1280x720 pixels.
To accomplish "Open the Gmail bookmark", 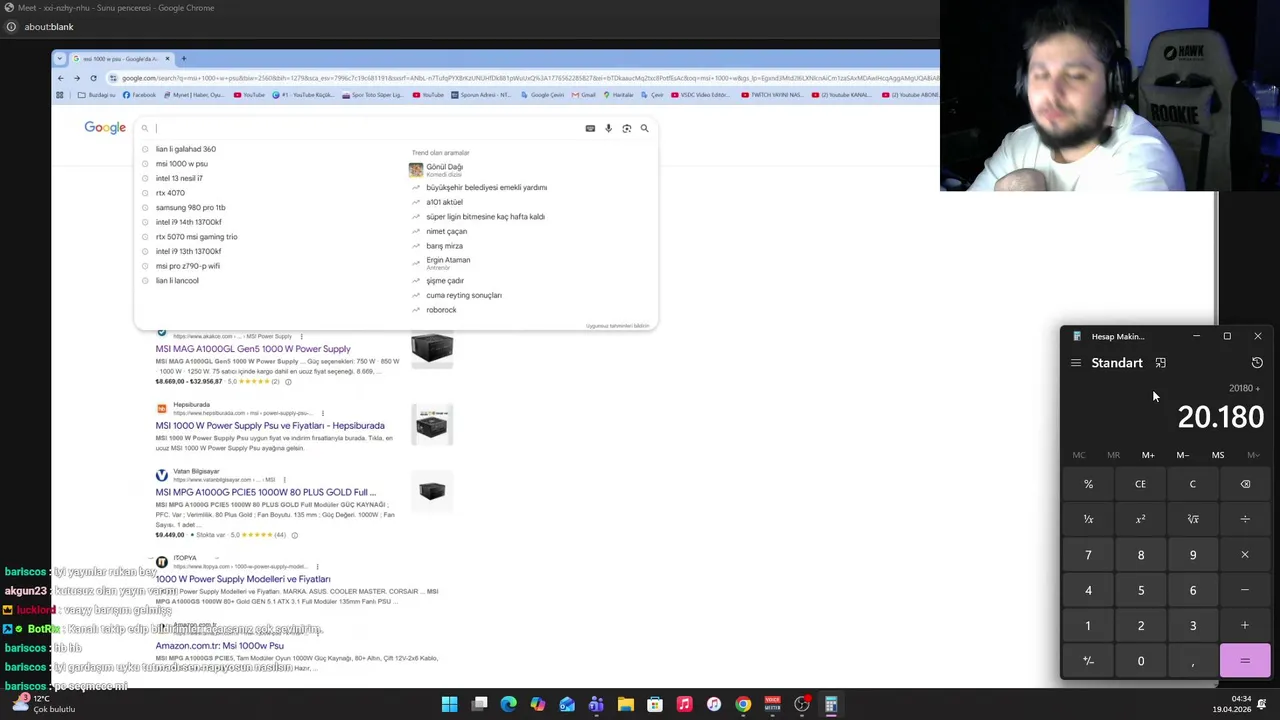I will coord(583,95).
